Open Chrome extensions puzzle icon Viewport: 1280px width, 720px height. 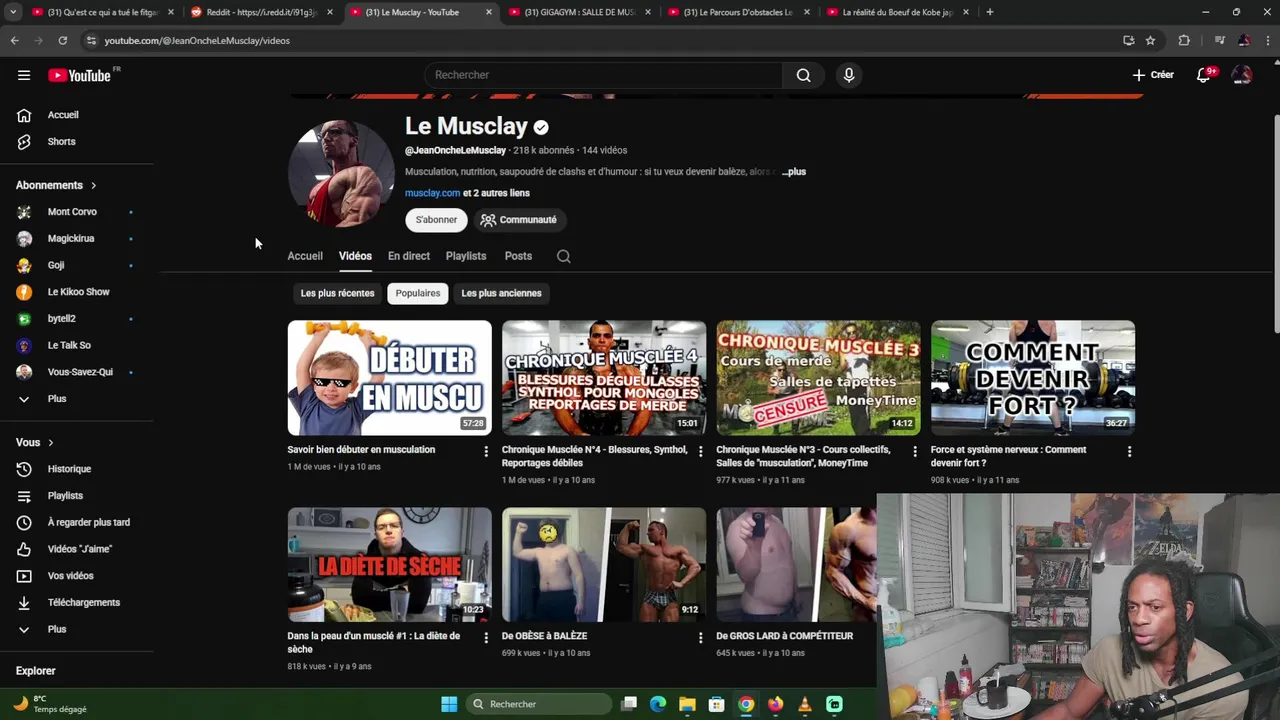(x=1184, y=40)
